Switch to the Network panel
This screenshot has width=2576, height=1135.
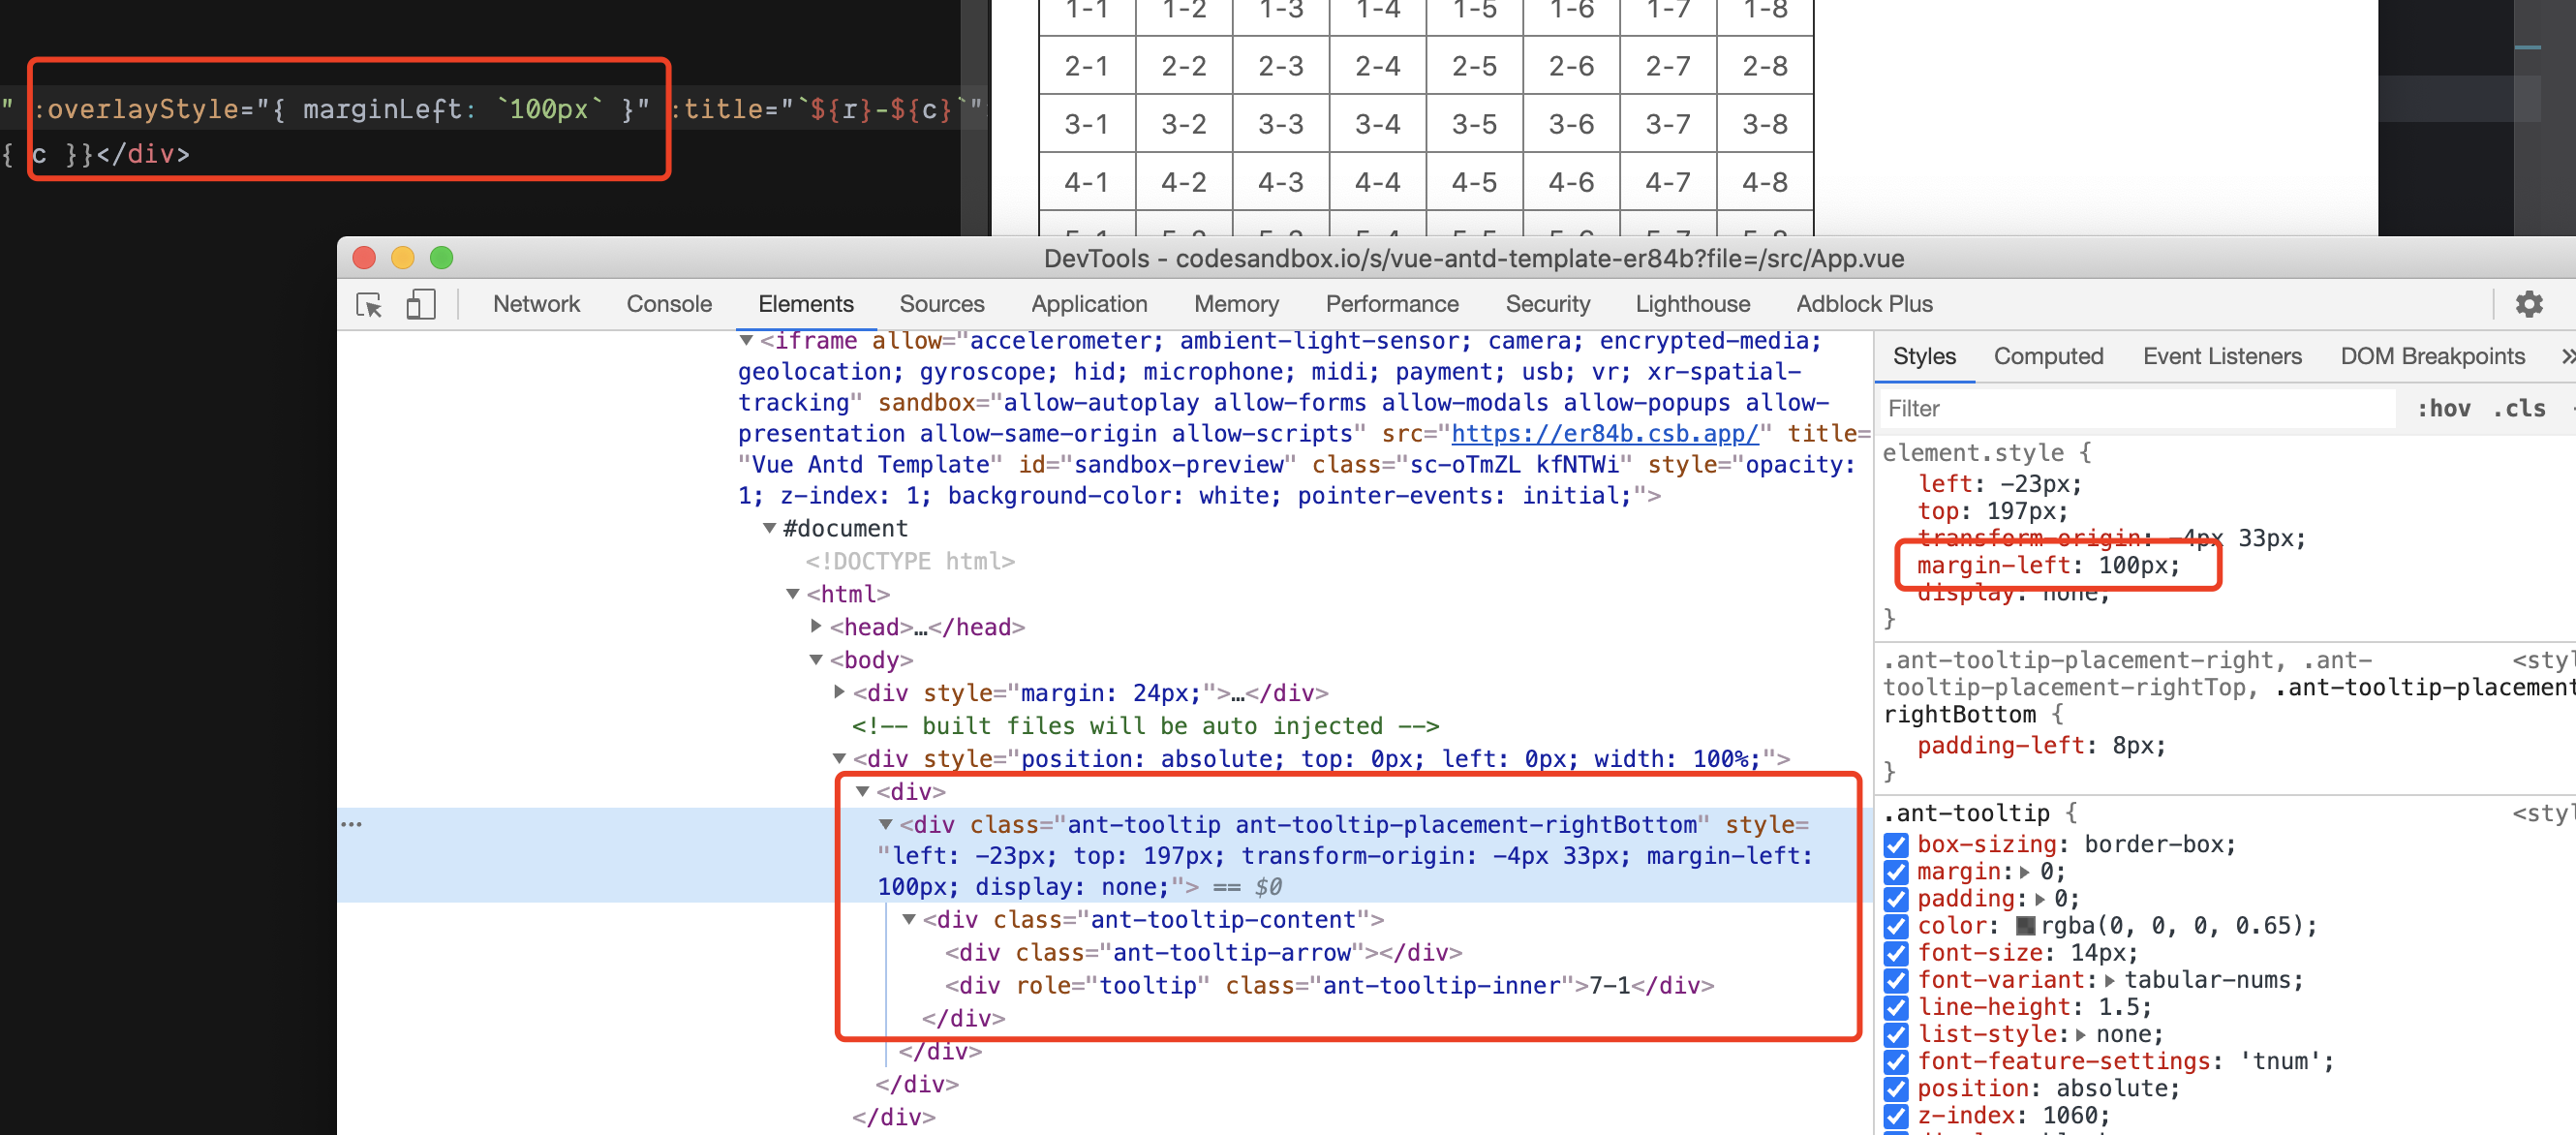pos(536,305)
